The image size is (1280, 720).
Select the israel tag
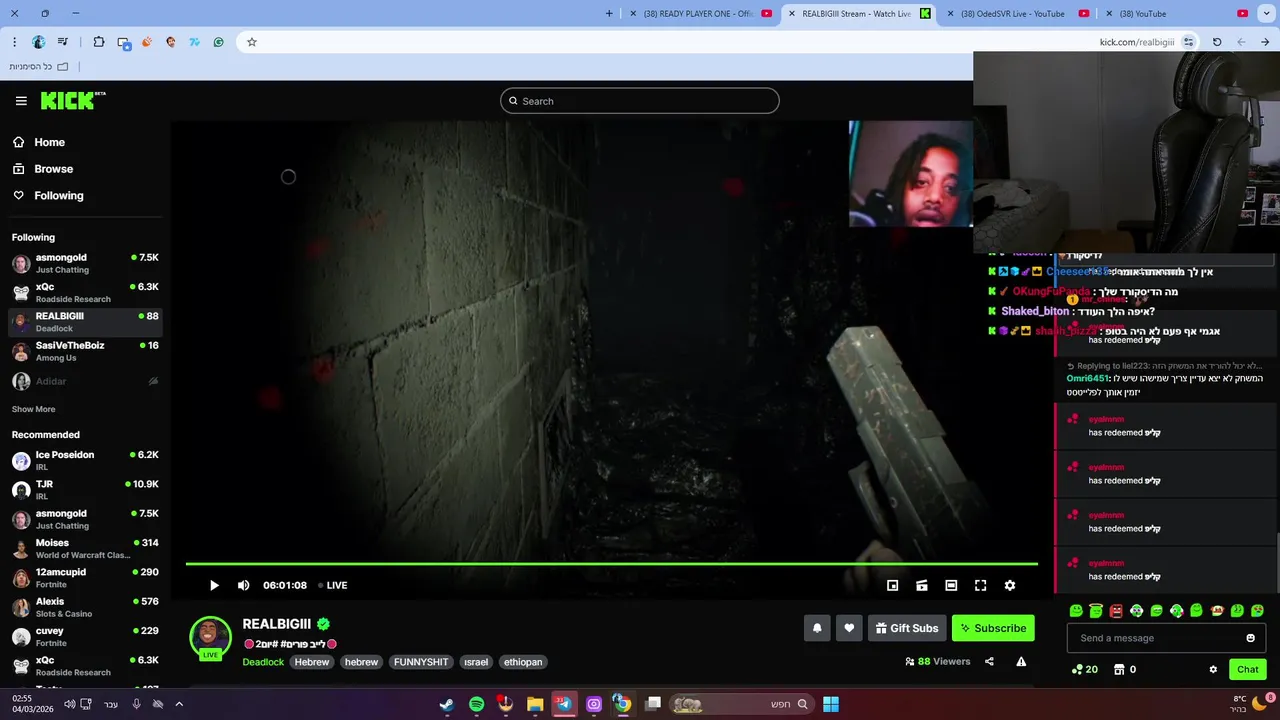point(476,662)
